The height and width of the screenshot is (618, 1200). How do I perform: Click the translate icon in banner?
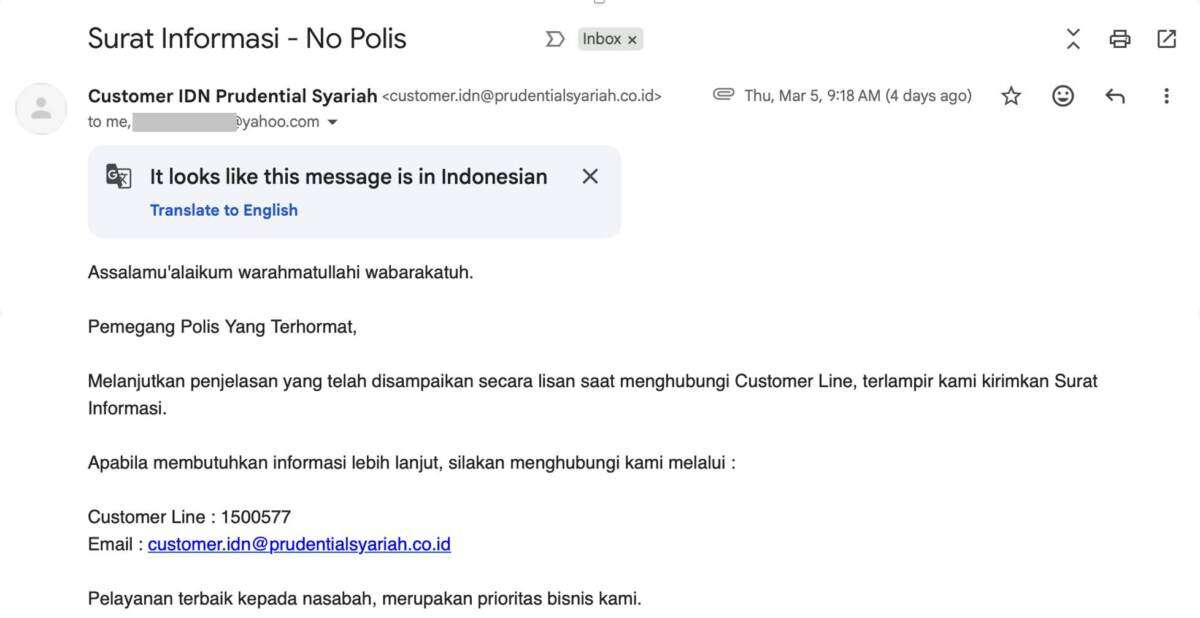pos(119,177)
